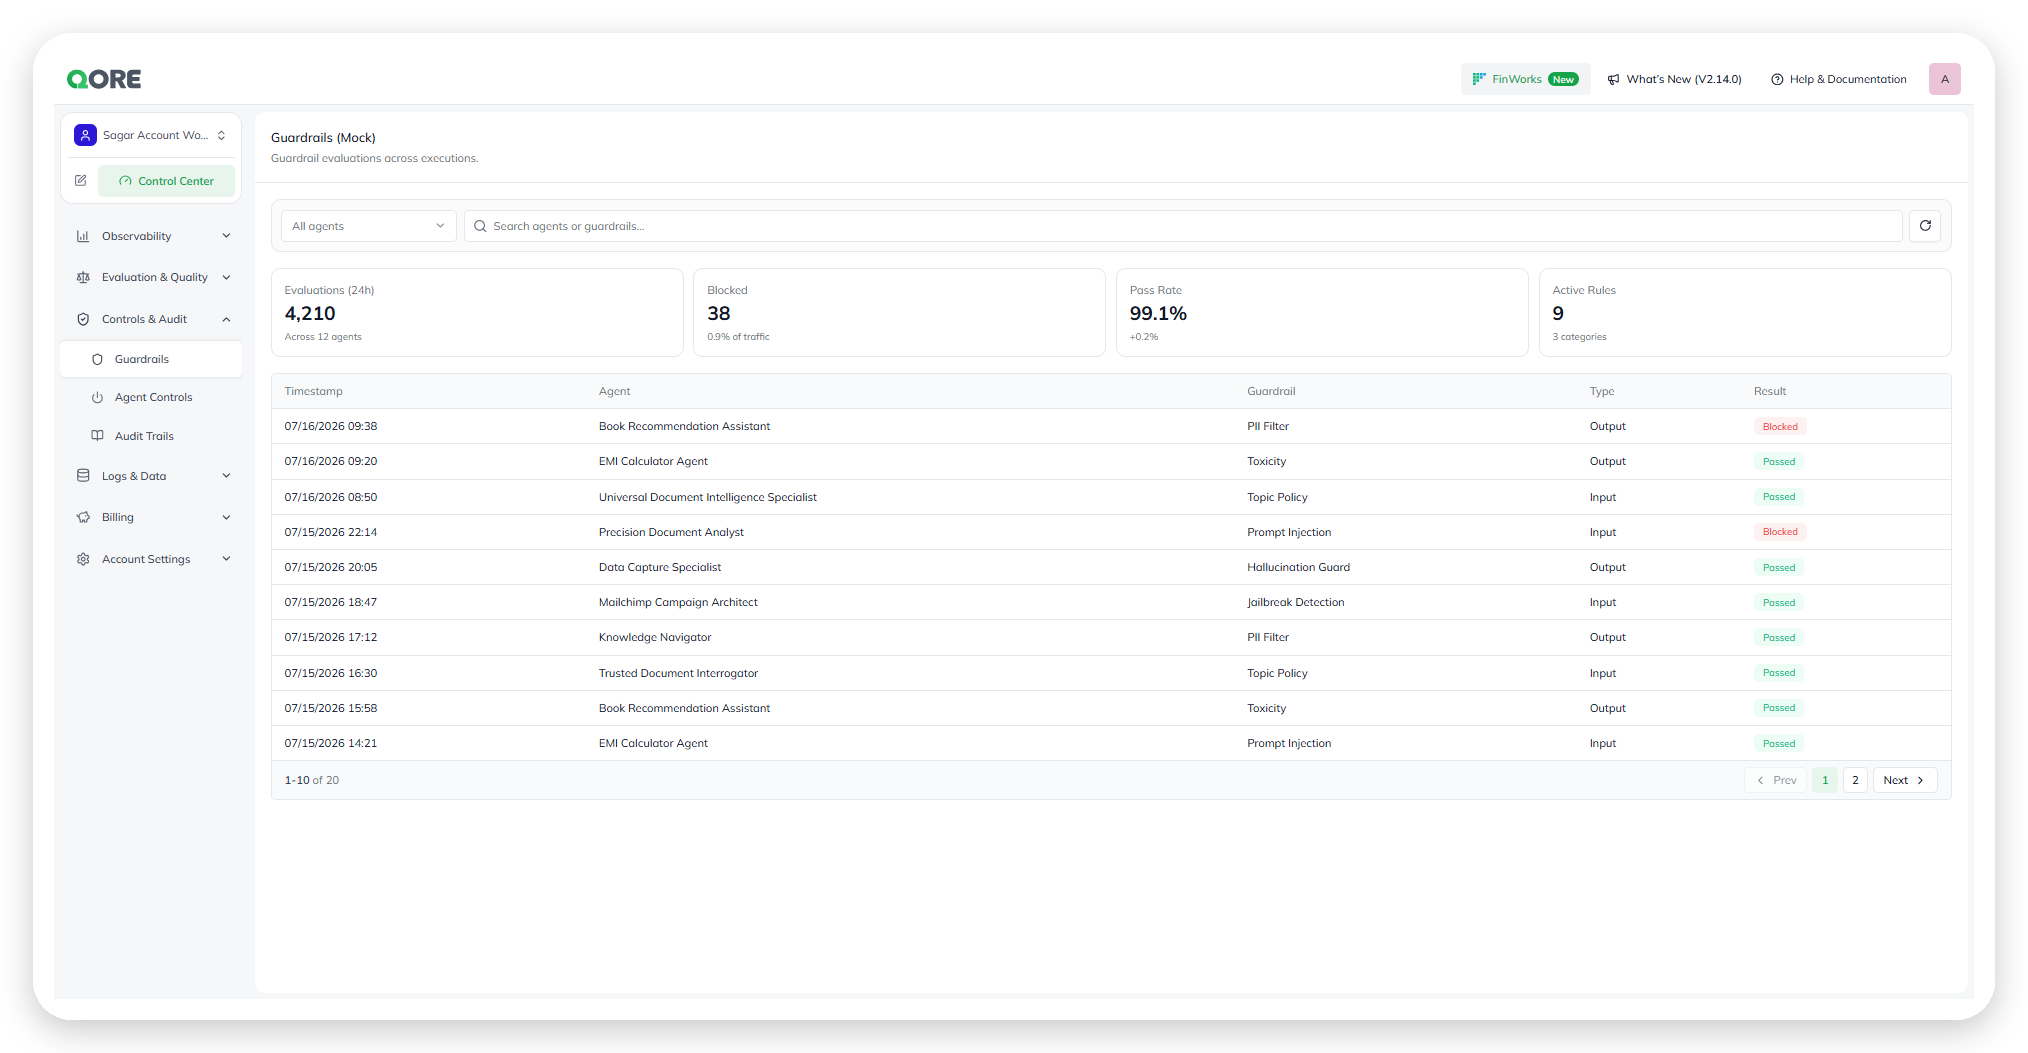Select Guardrails in the sidebar
The width and height of the screenshot is (2028, 1053).
[151, 359]
